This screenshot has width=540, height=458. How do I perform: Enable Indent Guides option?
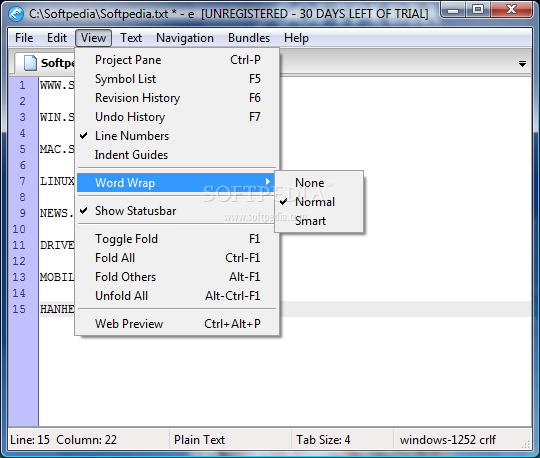click(x=177, y=155)
